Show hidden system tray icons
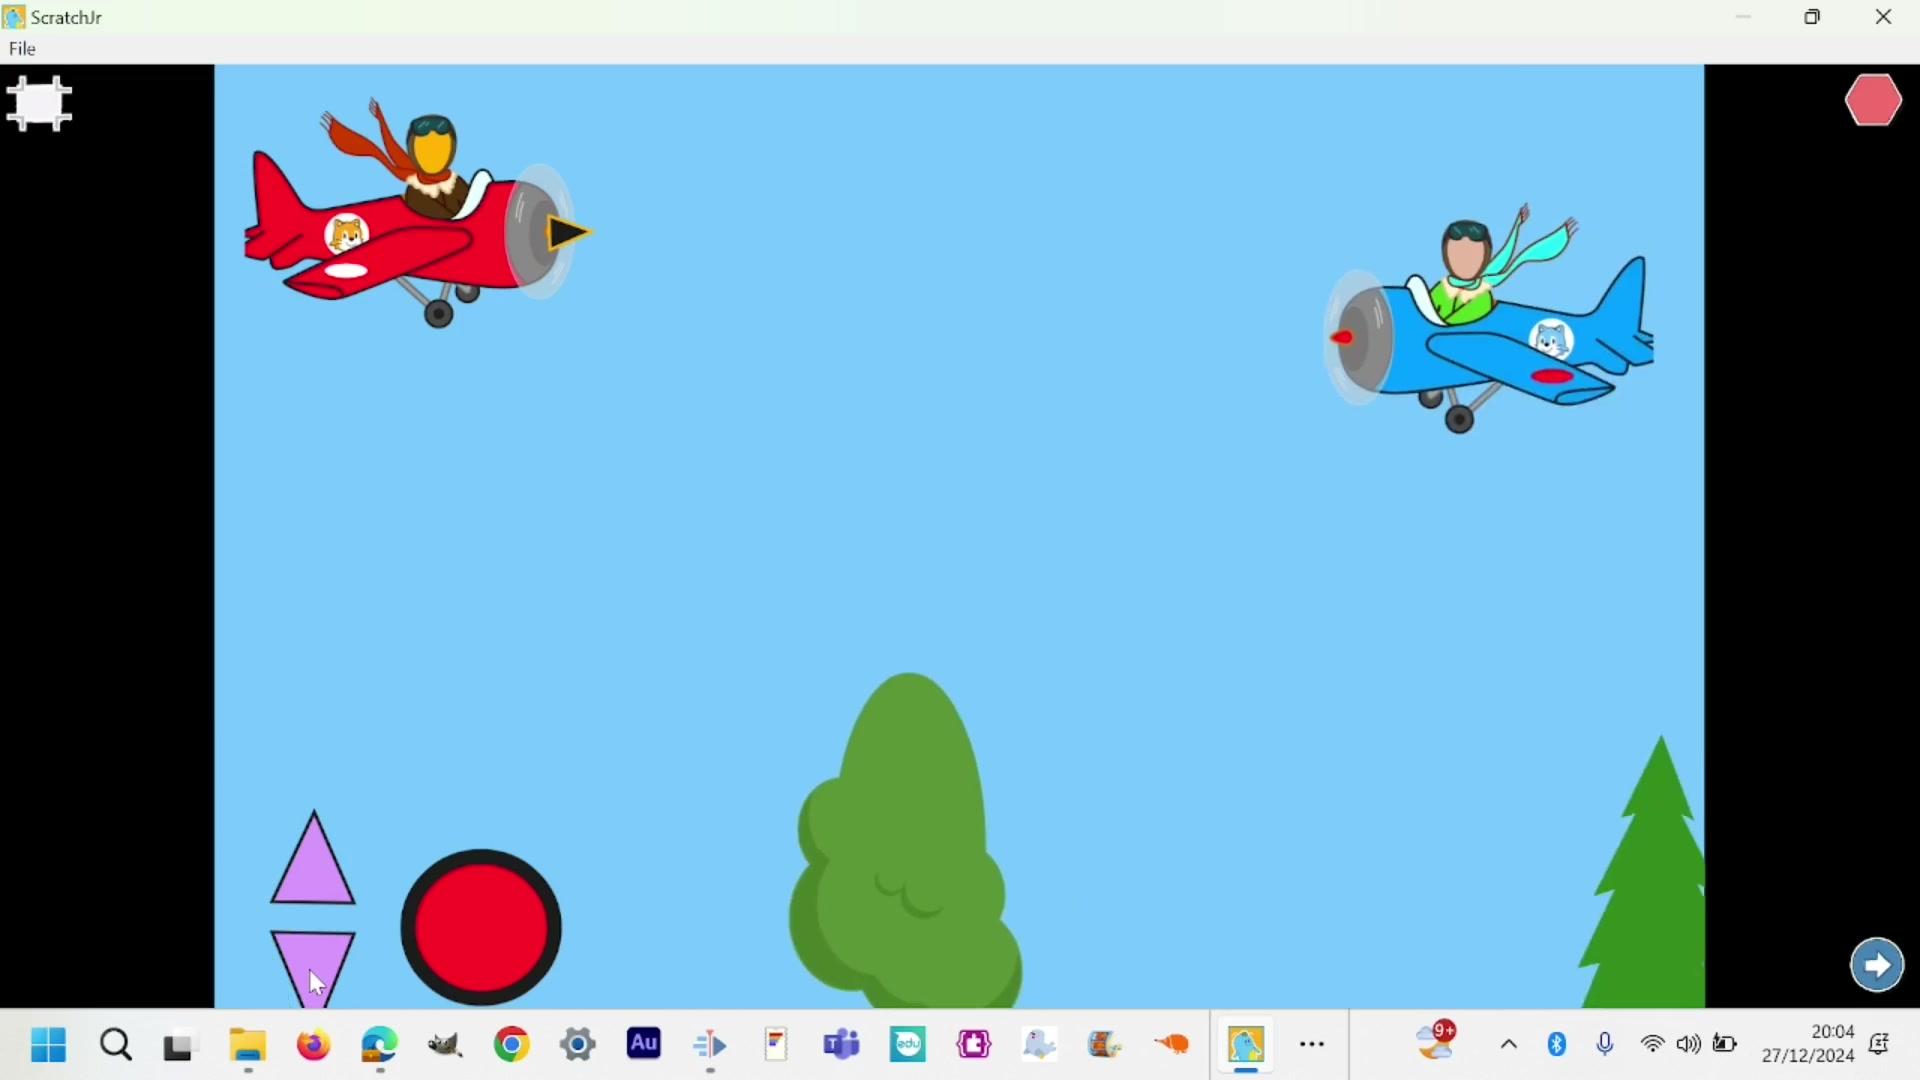The height and width of the screenshot is (1080, 1920). [1509, 1046]
